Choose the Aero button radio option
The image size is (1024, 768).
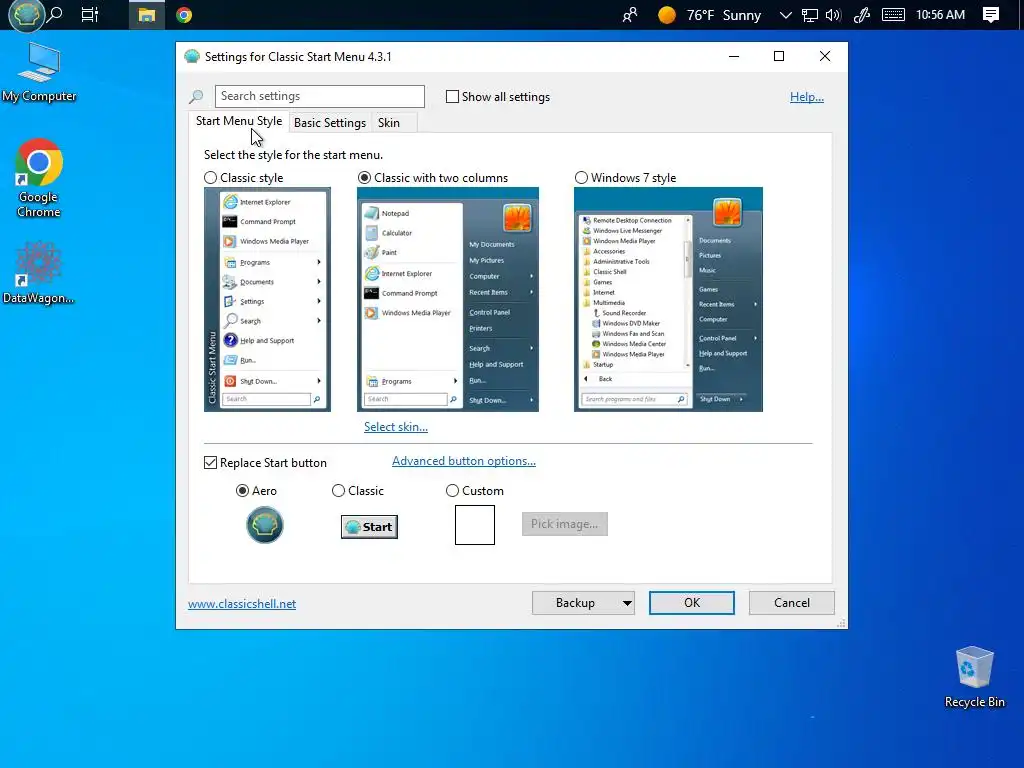[242, 490]
